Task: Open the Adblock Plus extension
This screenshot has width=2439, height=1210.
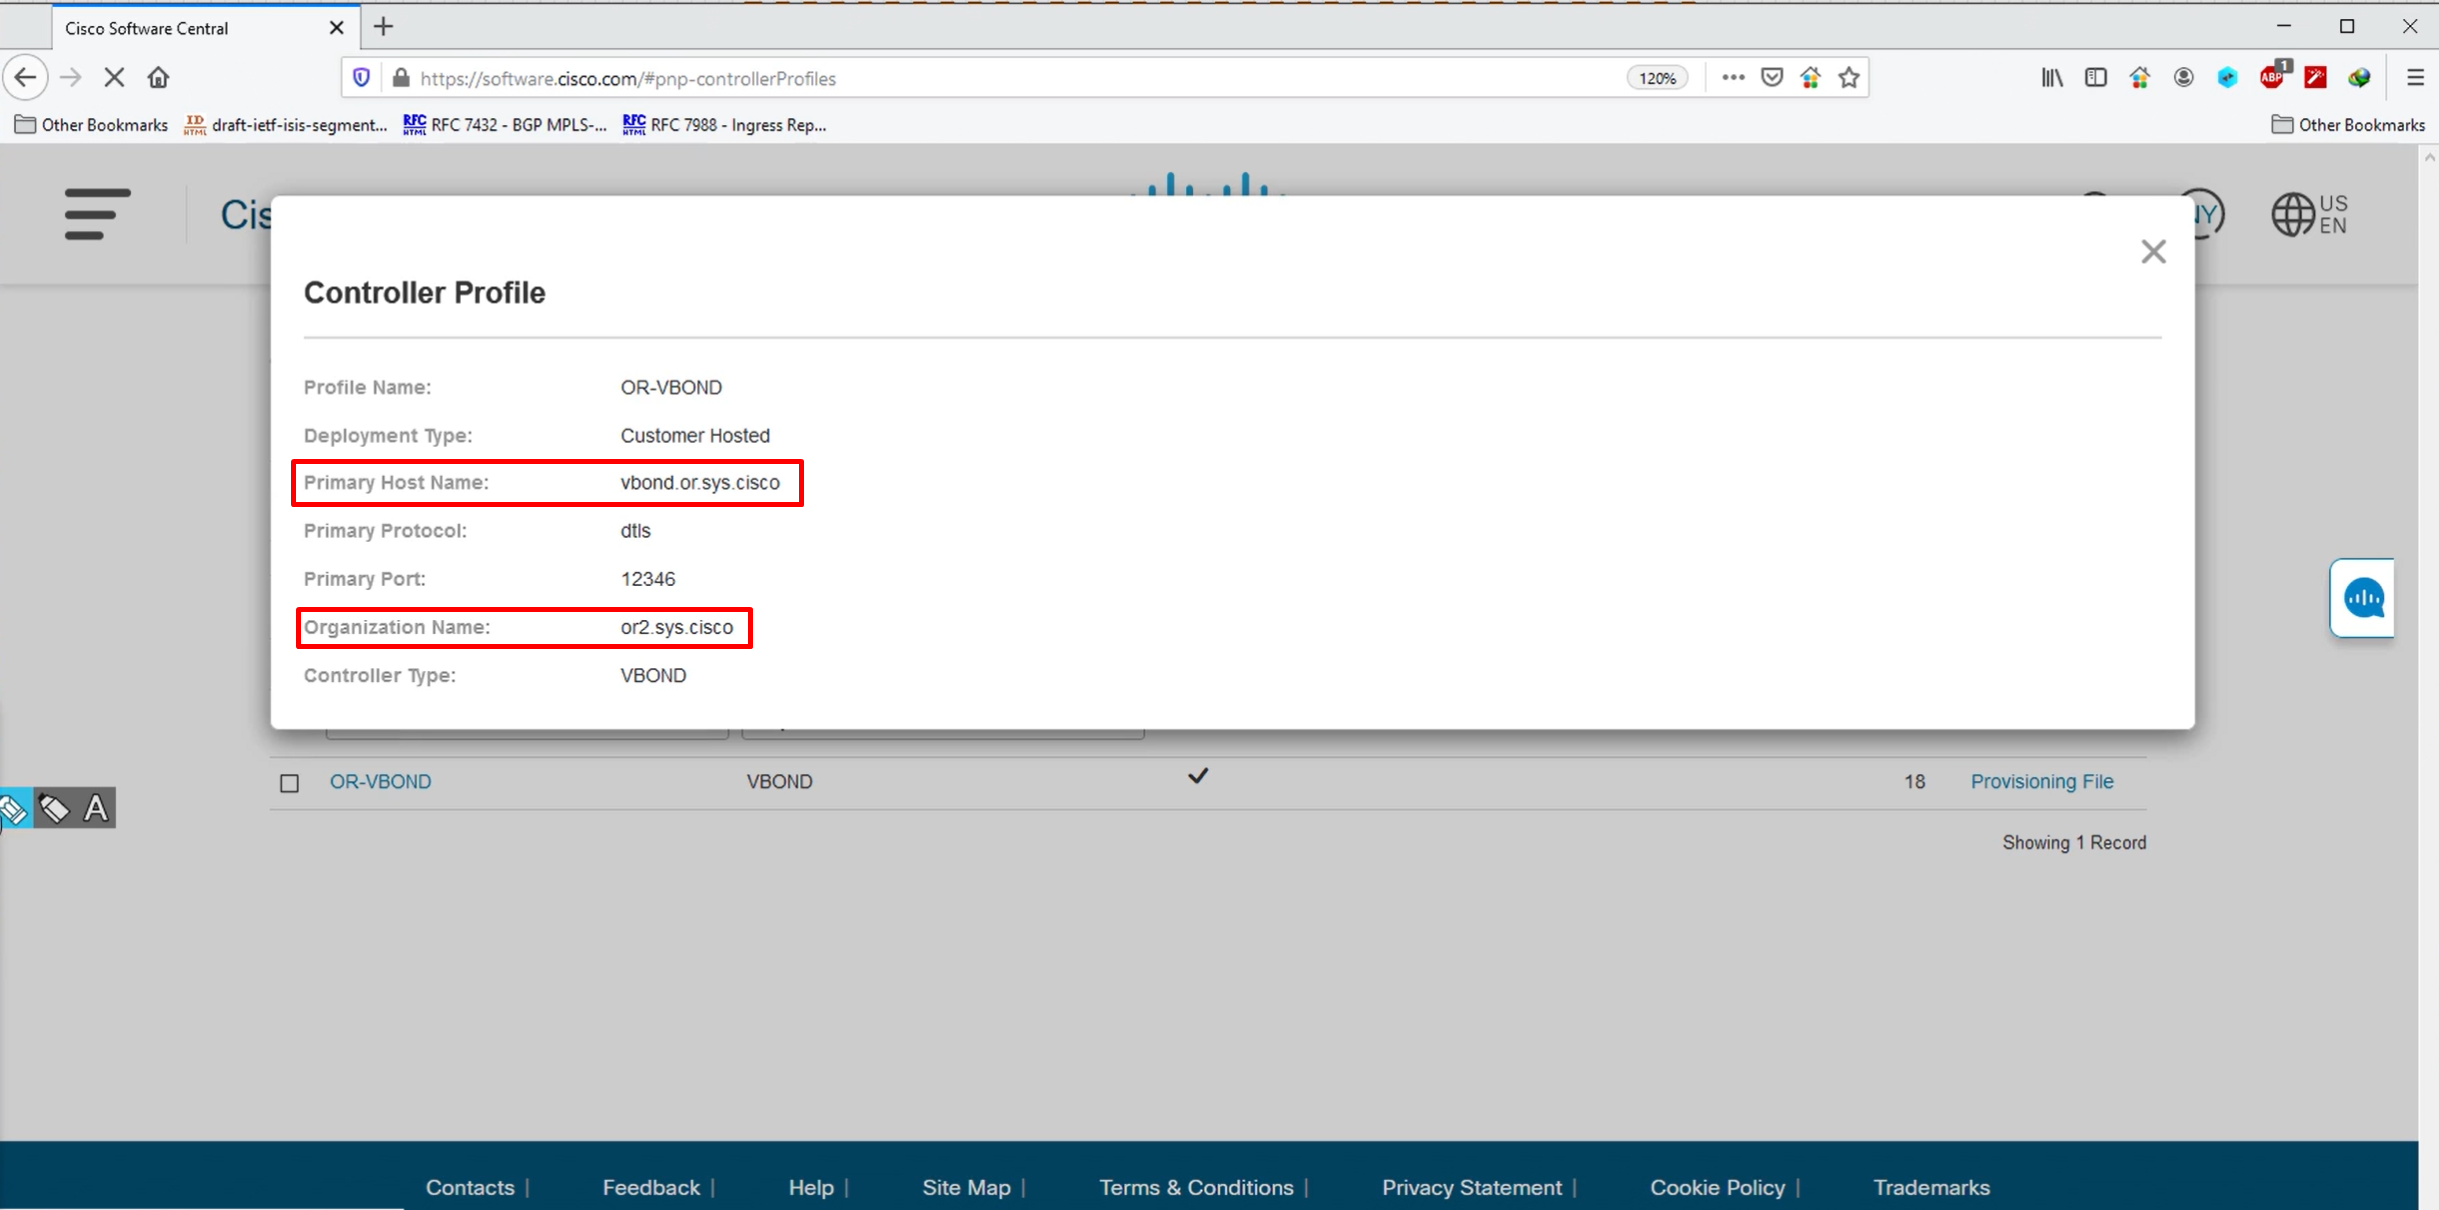Action: coord(2272,78)
